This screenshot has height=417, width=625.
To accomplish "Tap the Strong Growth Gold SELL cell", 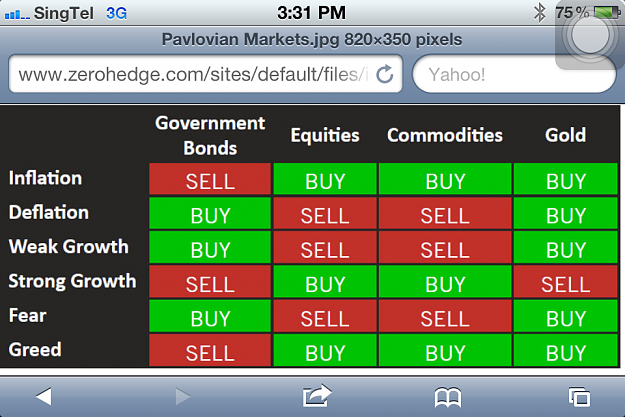I will coord(565,282).
